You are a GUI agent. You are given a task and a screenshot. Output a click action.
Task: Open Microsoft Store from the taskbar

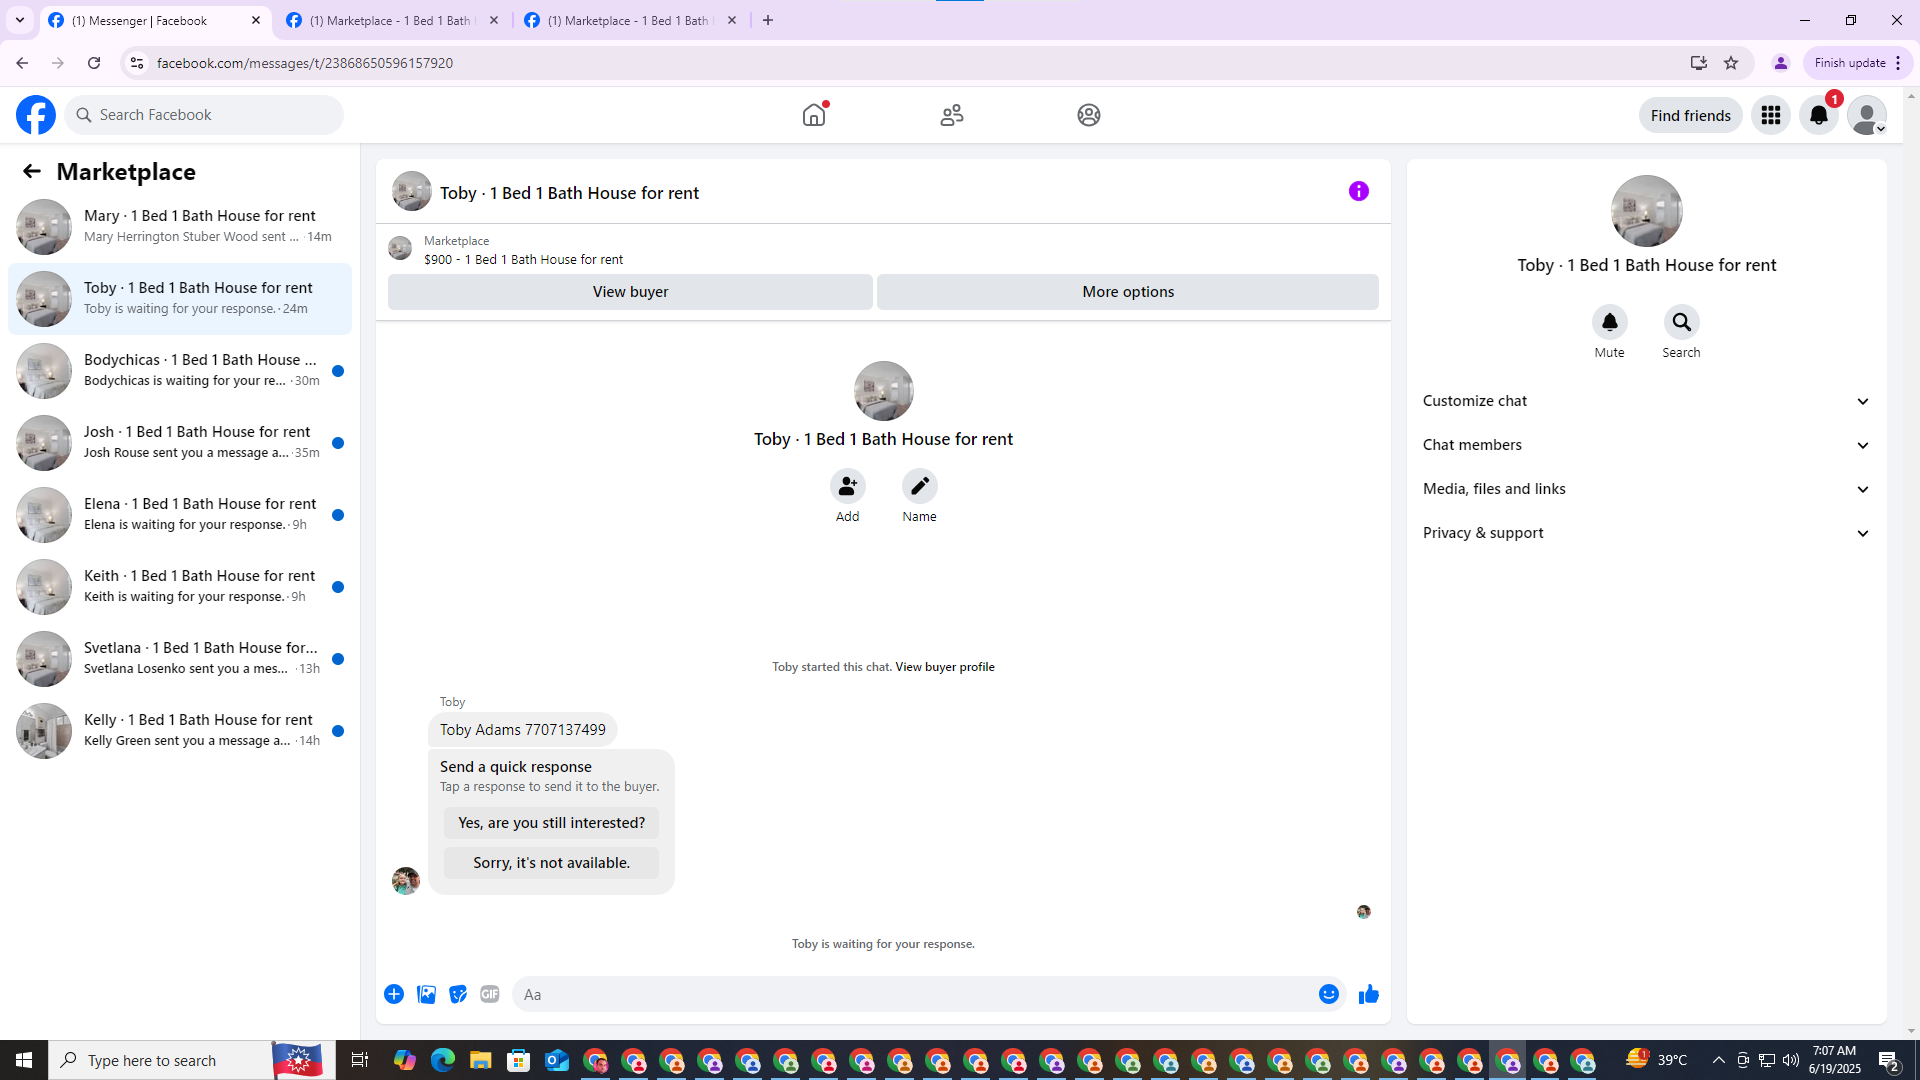click(x=519, y=1060)
